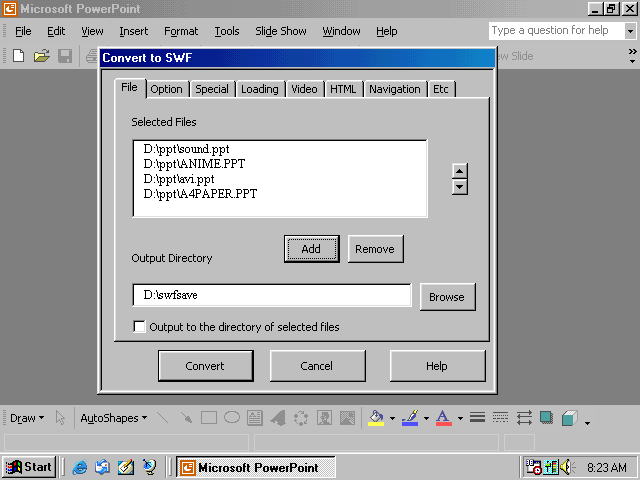This screenshot has height=480, width=640.
Task: Switch to the Special tab
Action: point(212,89)
